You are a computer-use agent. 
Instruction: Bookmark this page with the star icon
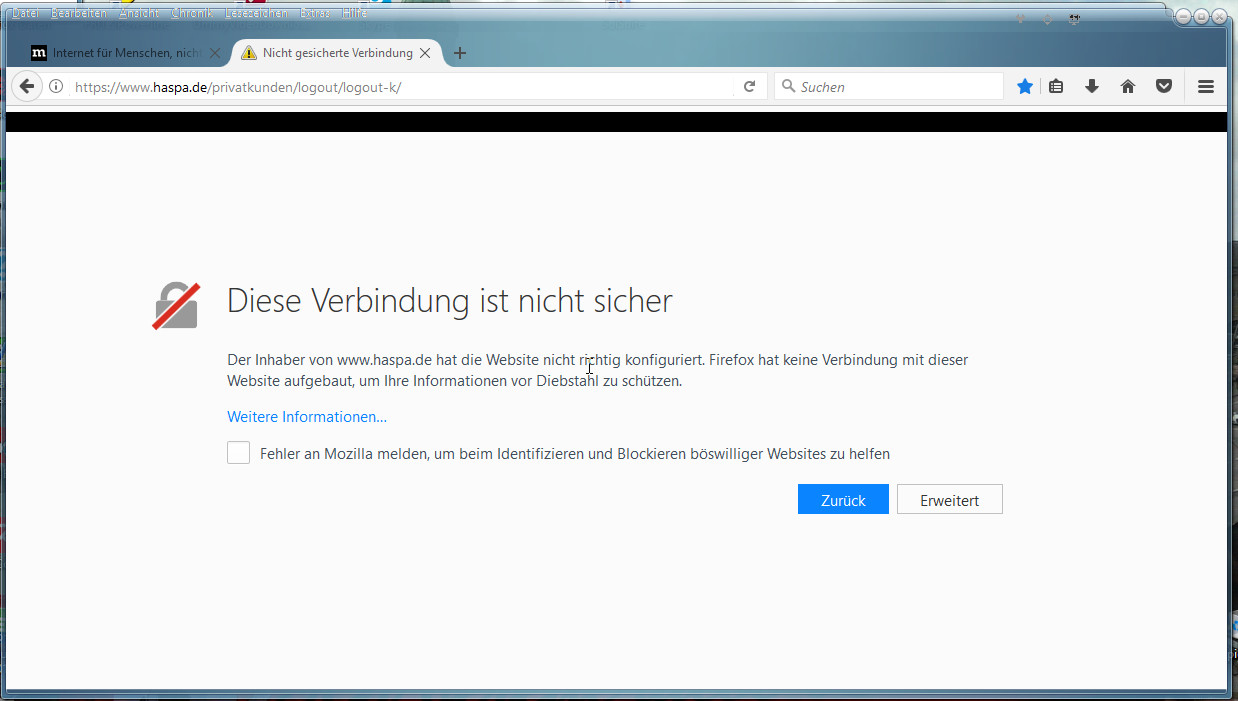[x=1025, y=87]
